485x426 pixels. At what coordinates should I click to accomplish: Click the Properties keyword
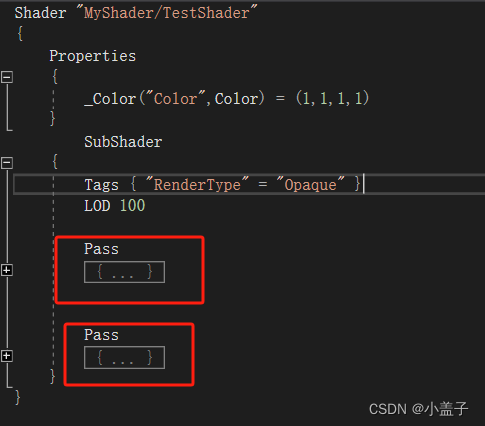93,56
